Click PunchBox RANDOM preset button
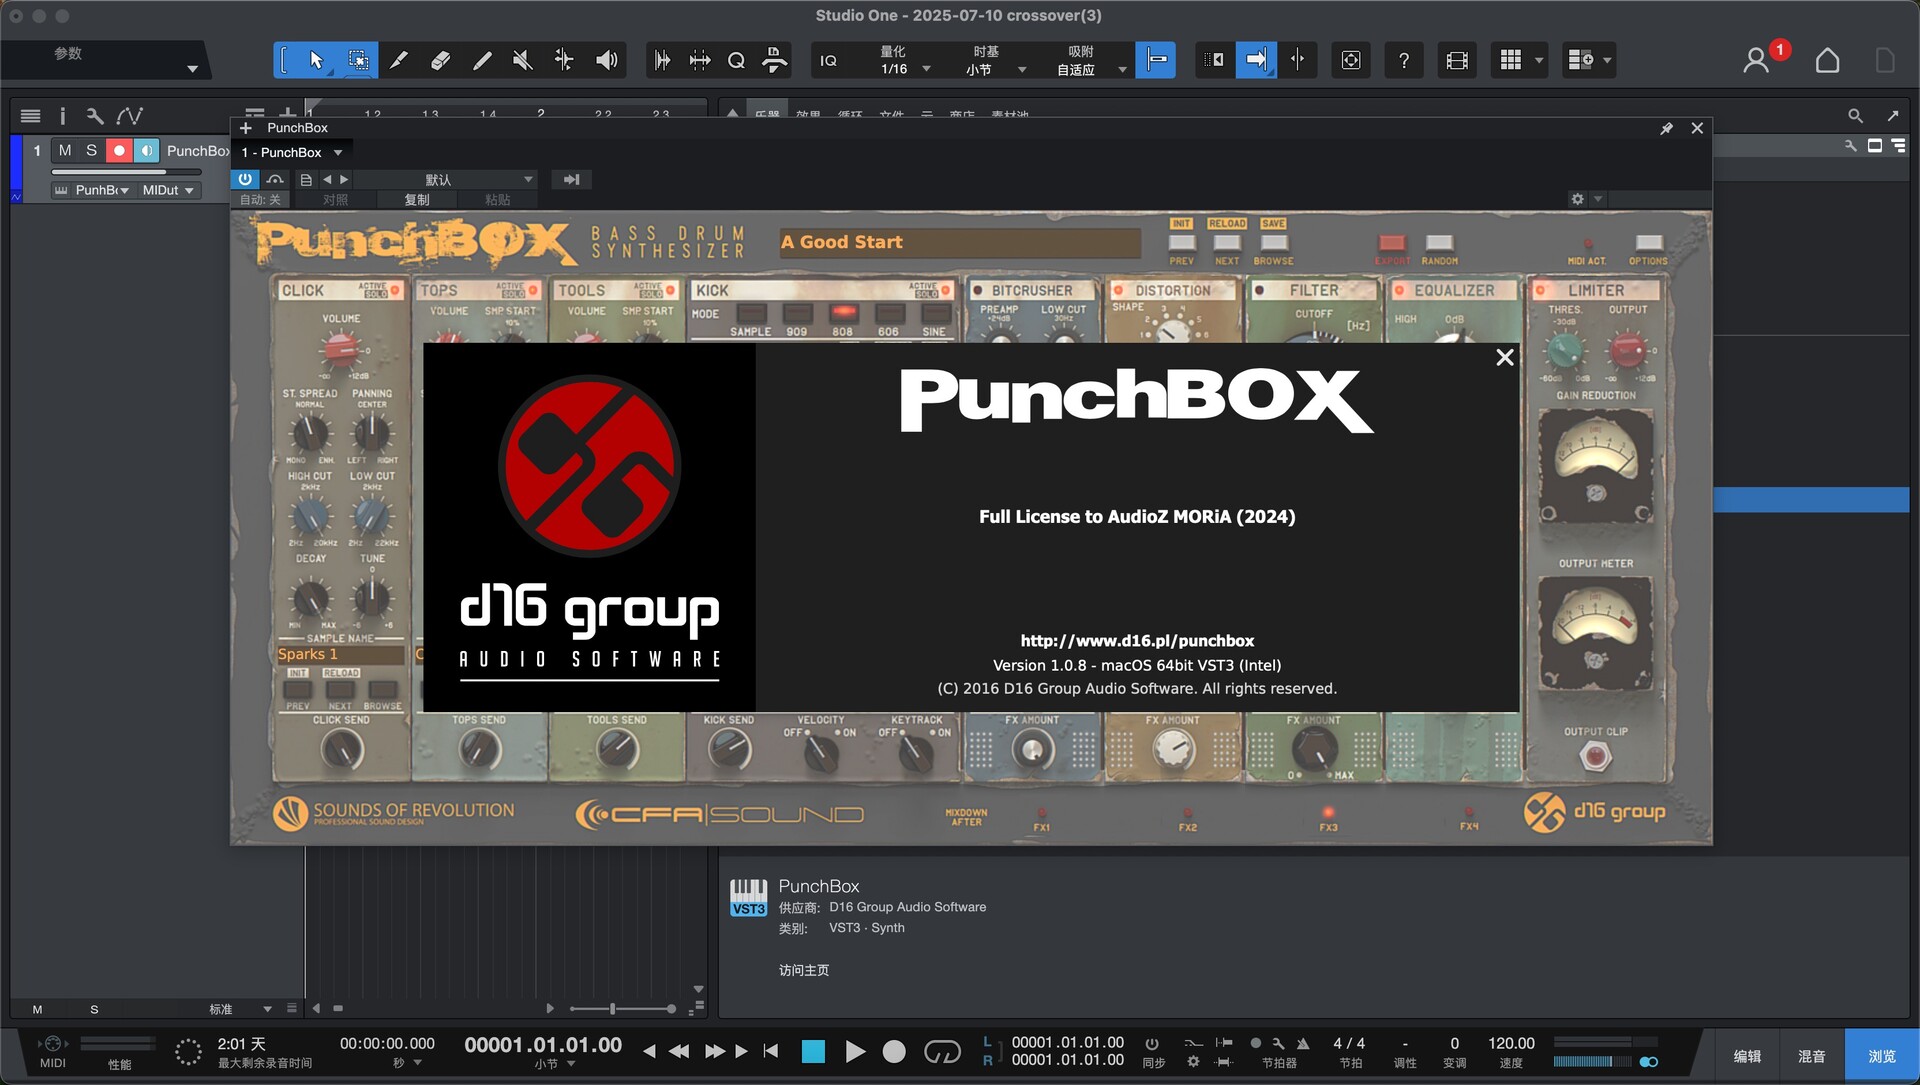1920x1085 pixels. (1439, 243)
